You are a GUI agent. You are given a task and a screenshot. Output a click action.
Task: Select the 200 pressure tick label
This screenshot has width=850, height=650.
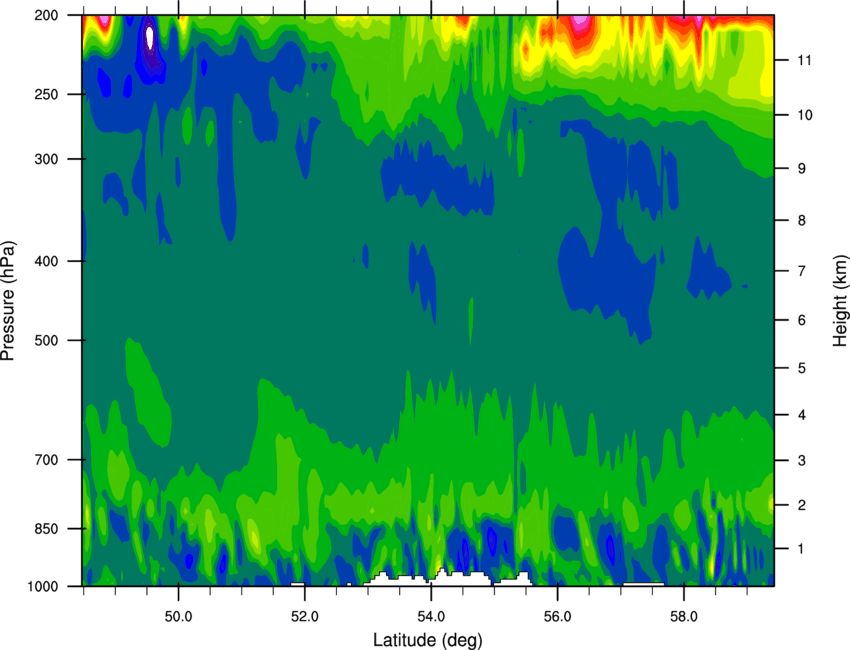tap(46, 15)
